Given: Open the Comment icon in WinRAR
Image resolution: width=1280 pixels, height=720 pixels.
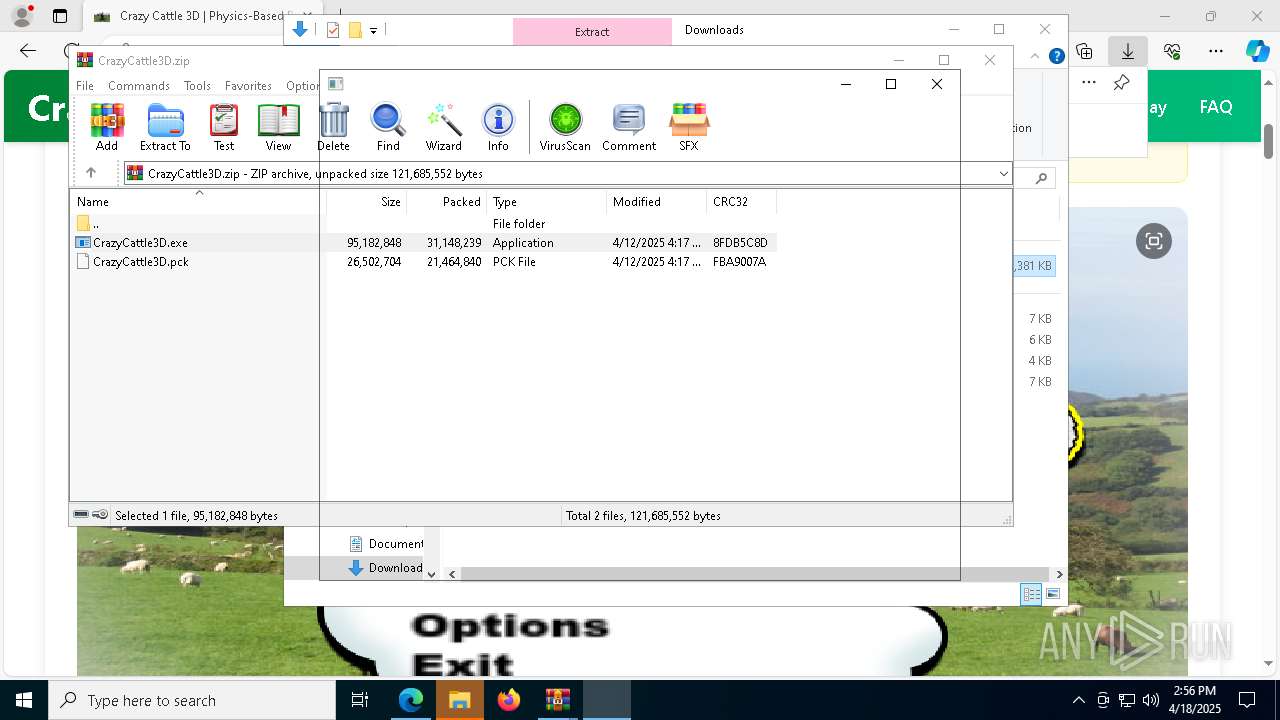Looking at the screenshot, I should pyautogui.click(x=629, y=127).
